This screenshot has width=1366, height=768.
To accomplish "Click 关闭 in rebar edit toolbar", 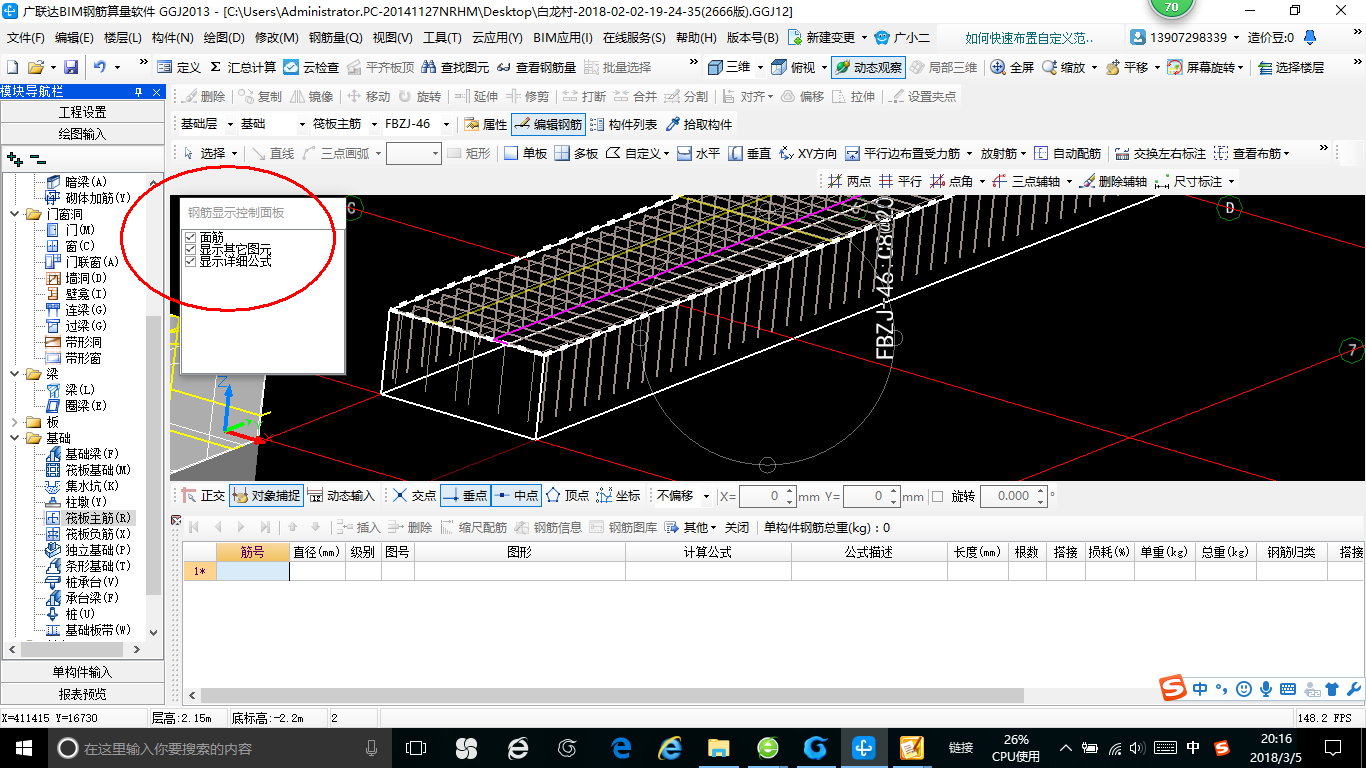I will point(737,527).
